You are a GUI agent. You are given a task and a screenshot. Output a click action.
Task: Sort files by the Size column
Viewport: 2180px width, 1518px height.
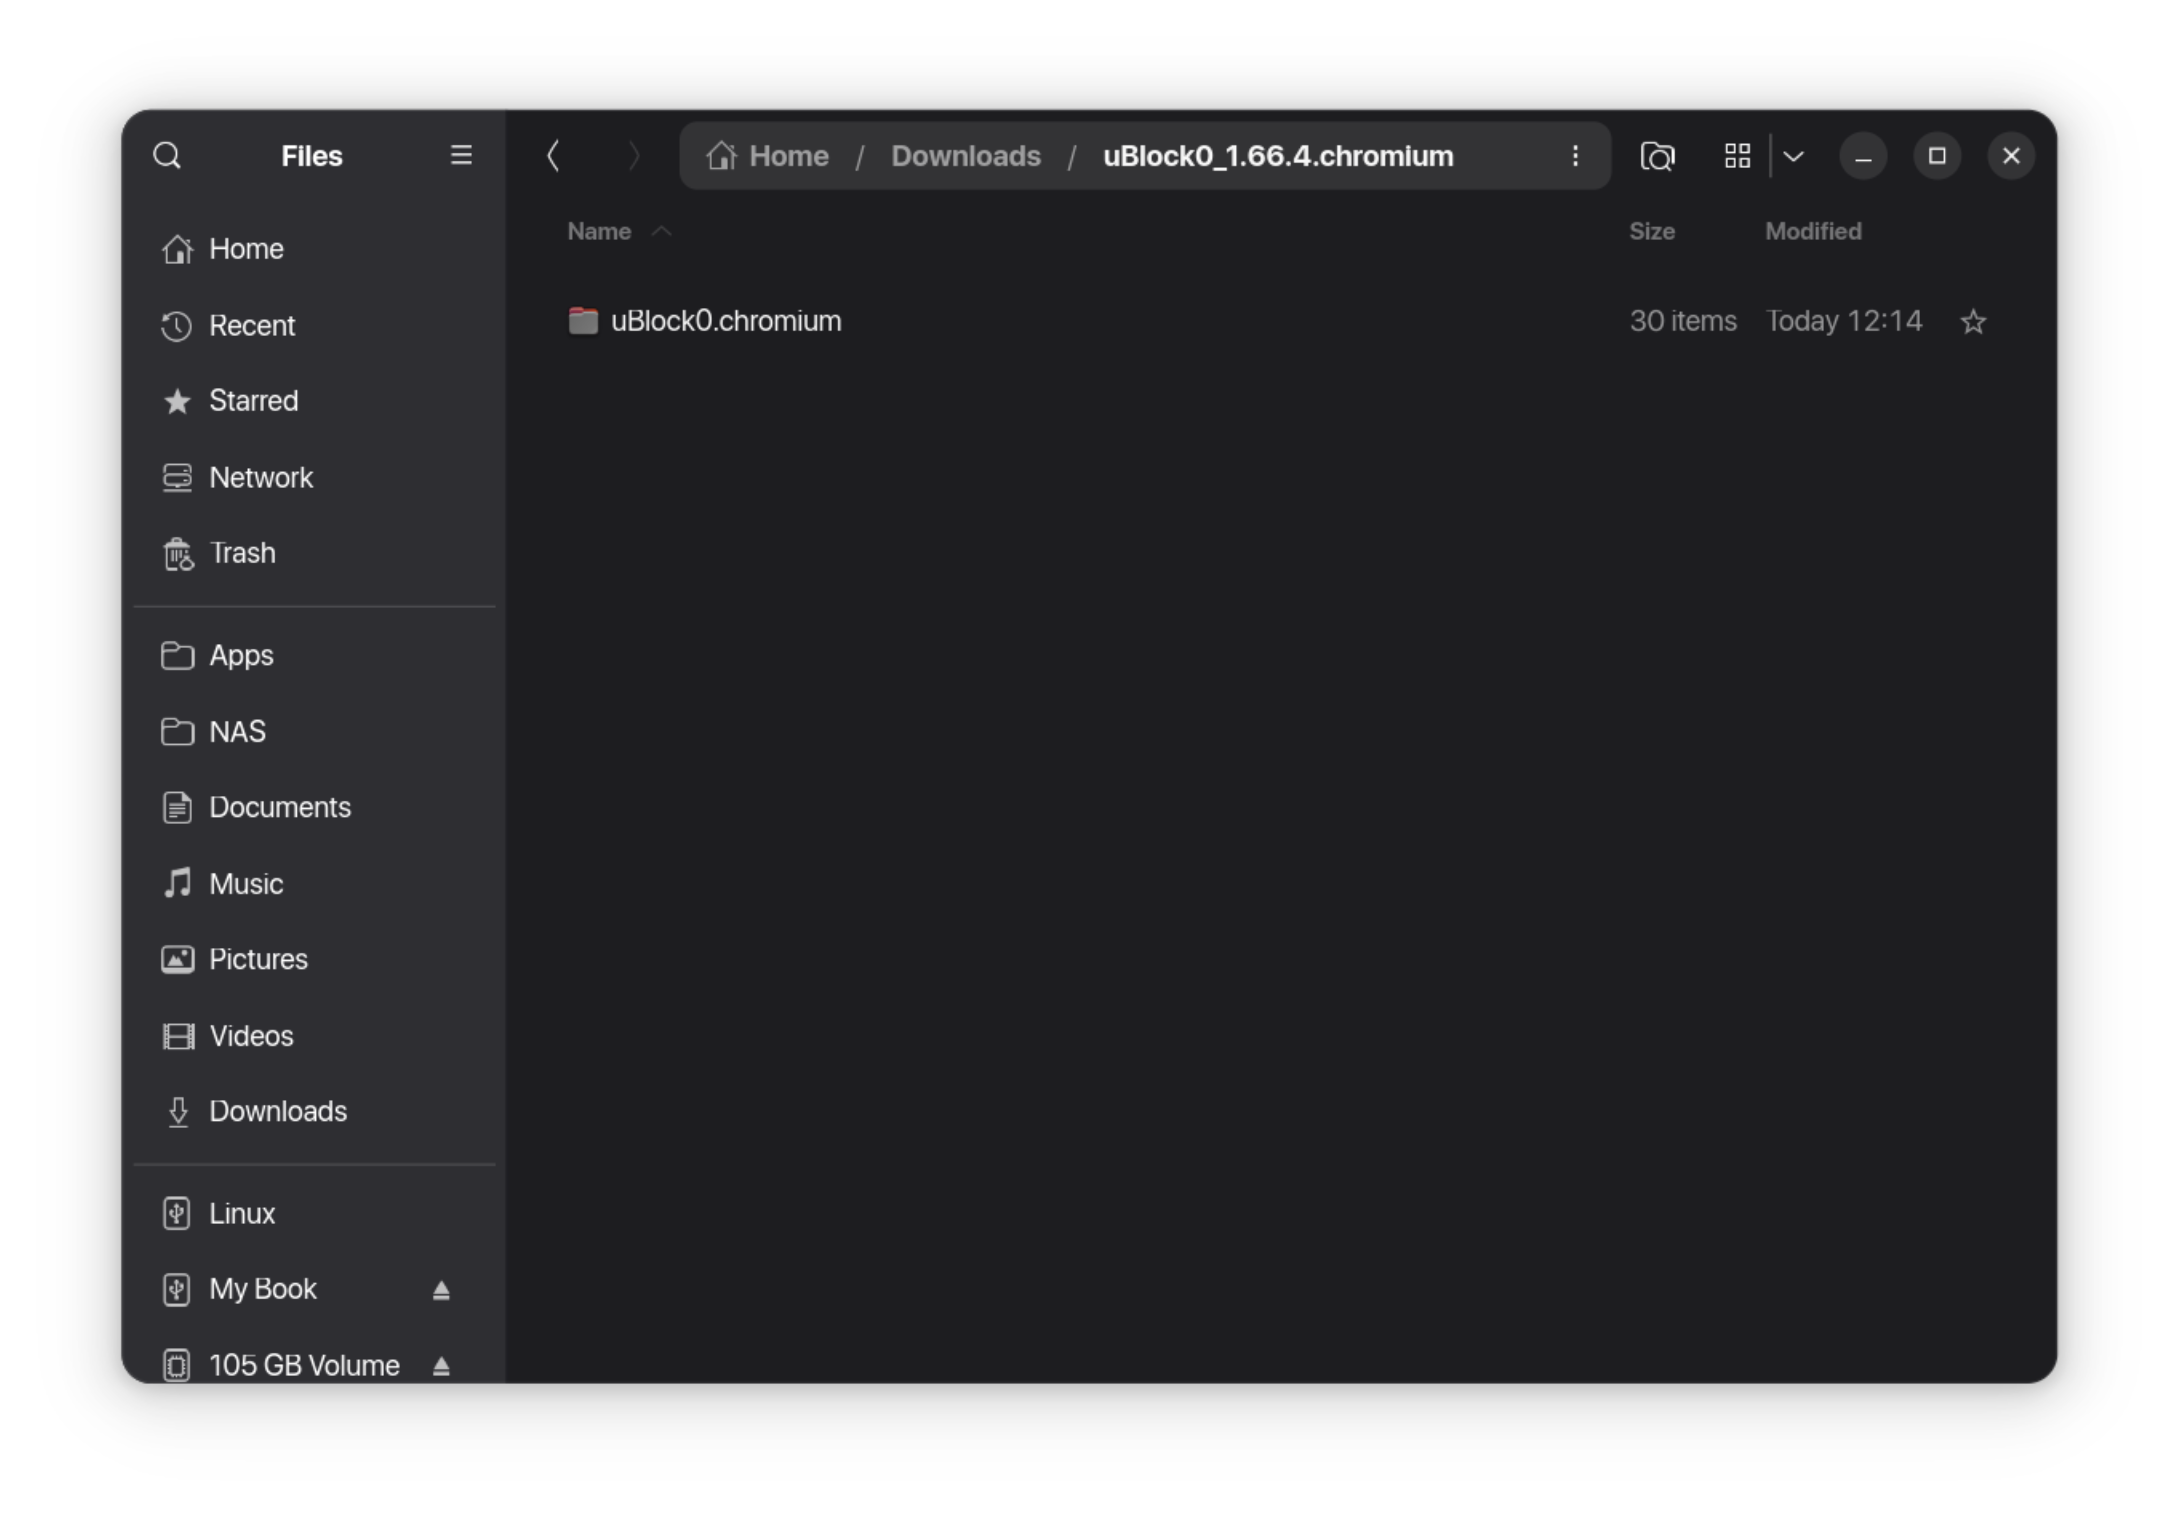click(1652, 231)
